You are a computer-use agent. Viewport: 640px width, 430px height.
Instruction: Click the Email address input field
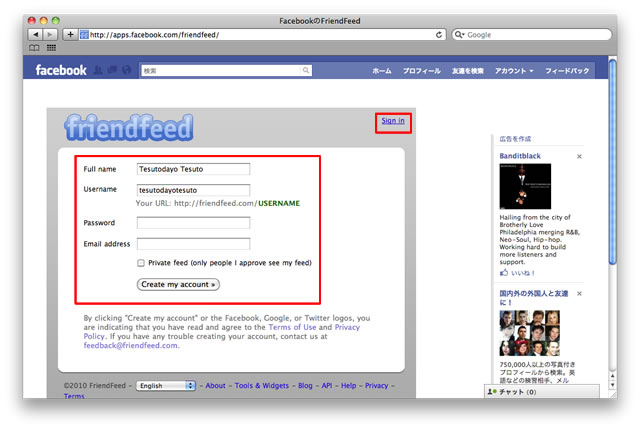coord(193,244)
